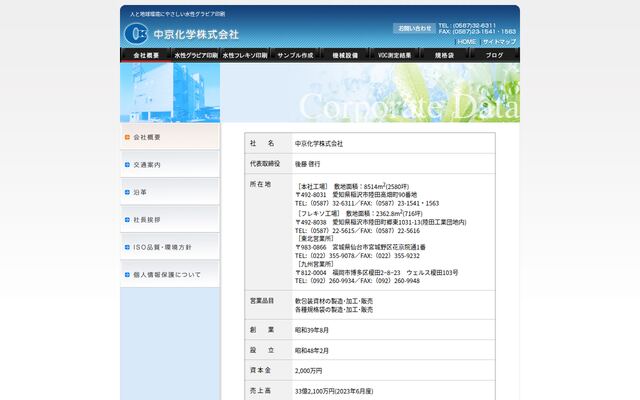The height and width of the screenshot is (400, 640).
Task: Click the TEL (092) 260-9934 line
Action: tap(357, 281)
